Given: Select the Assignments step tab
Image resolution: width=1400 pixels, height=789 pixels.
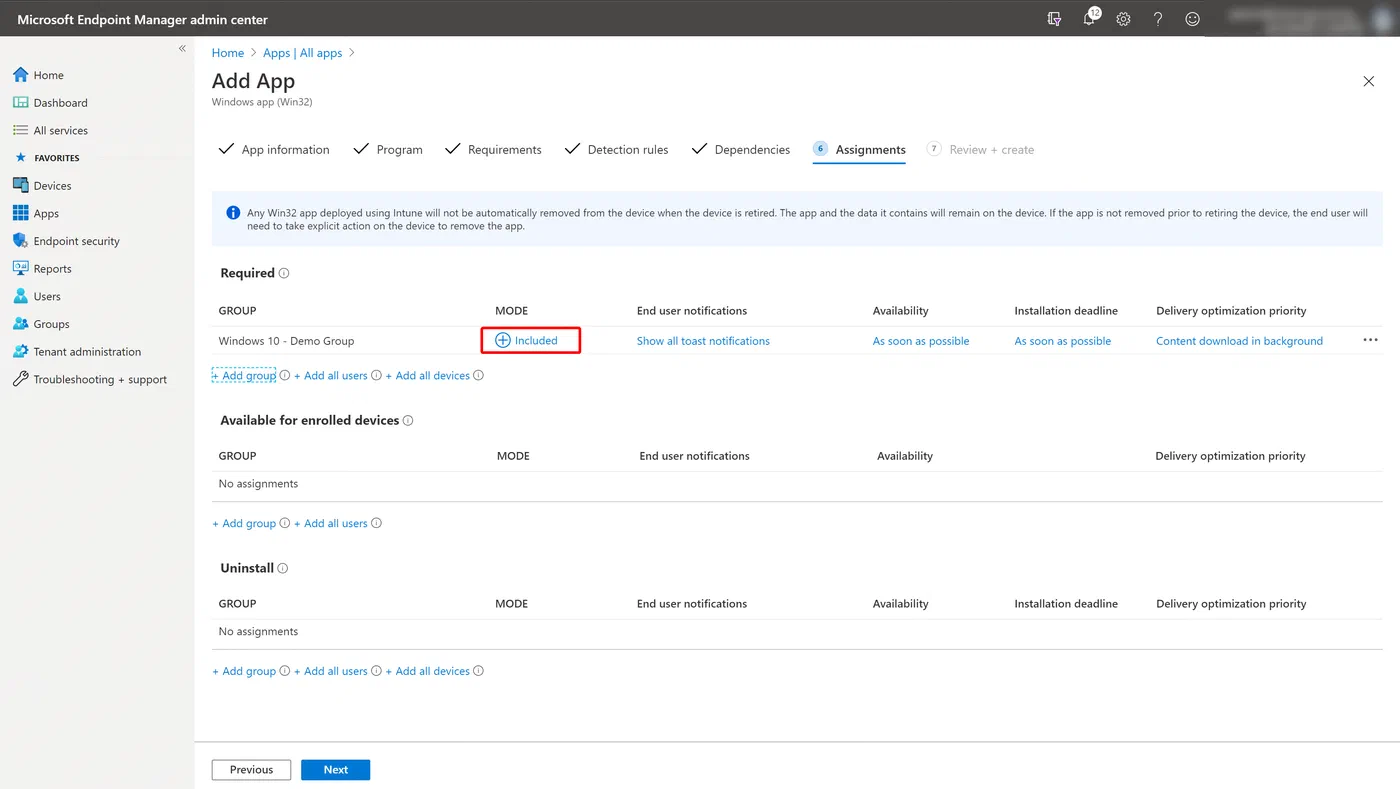Looking at the screenshot, I should tap(859, 150).
